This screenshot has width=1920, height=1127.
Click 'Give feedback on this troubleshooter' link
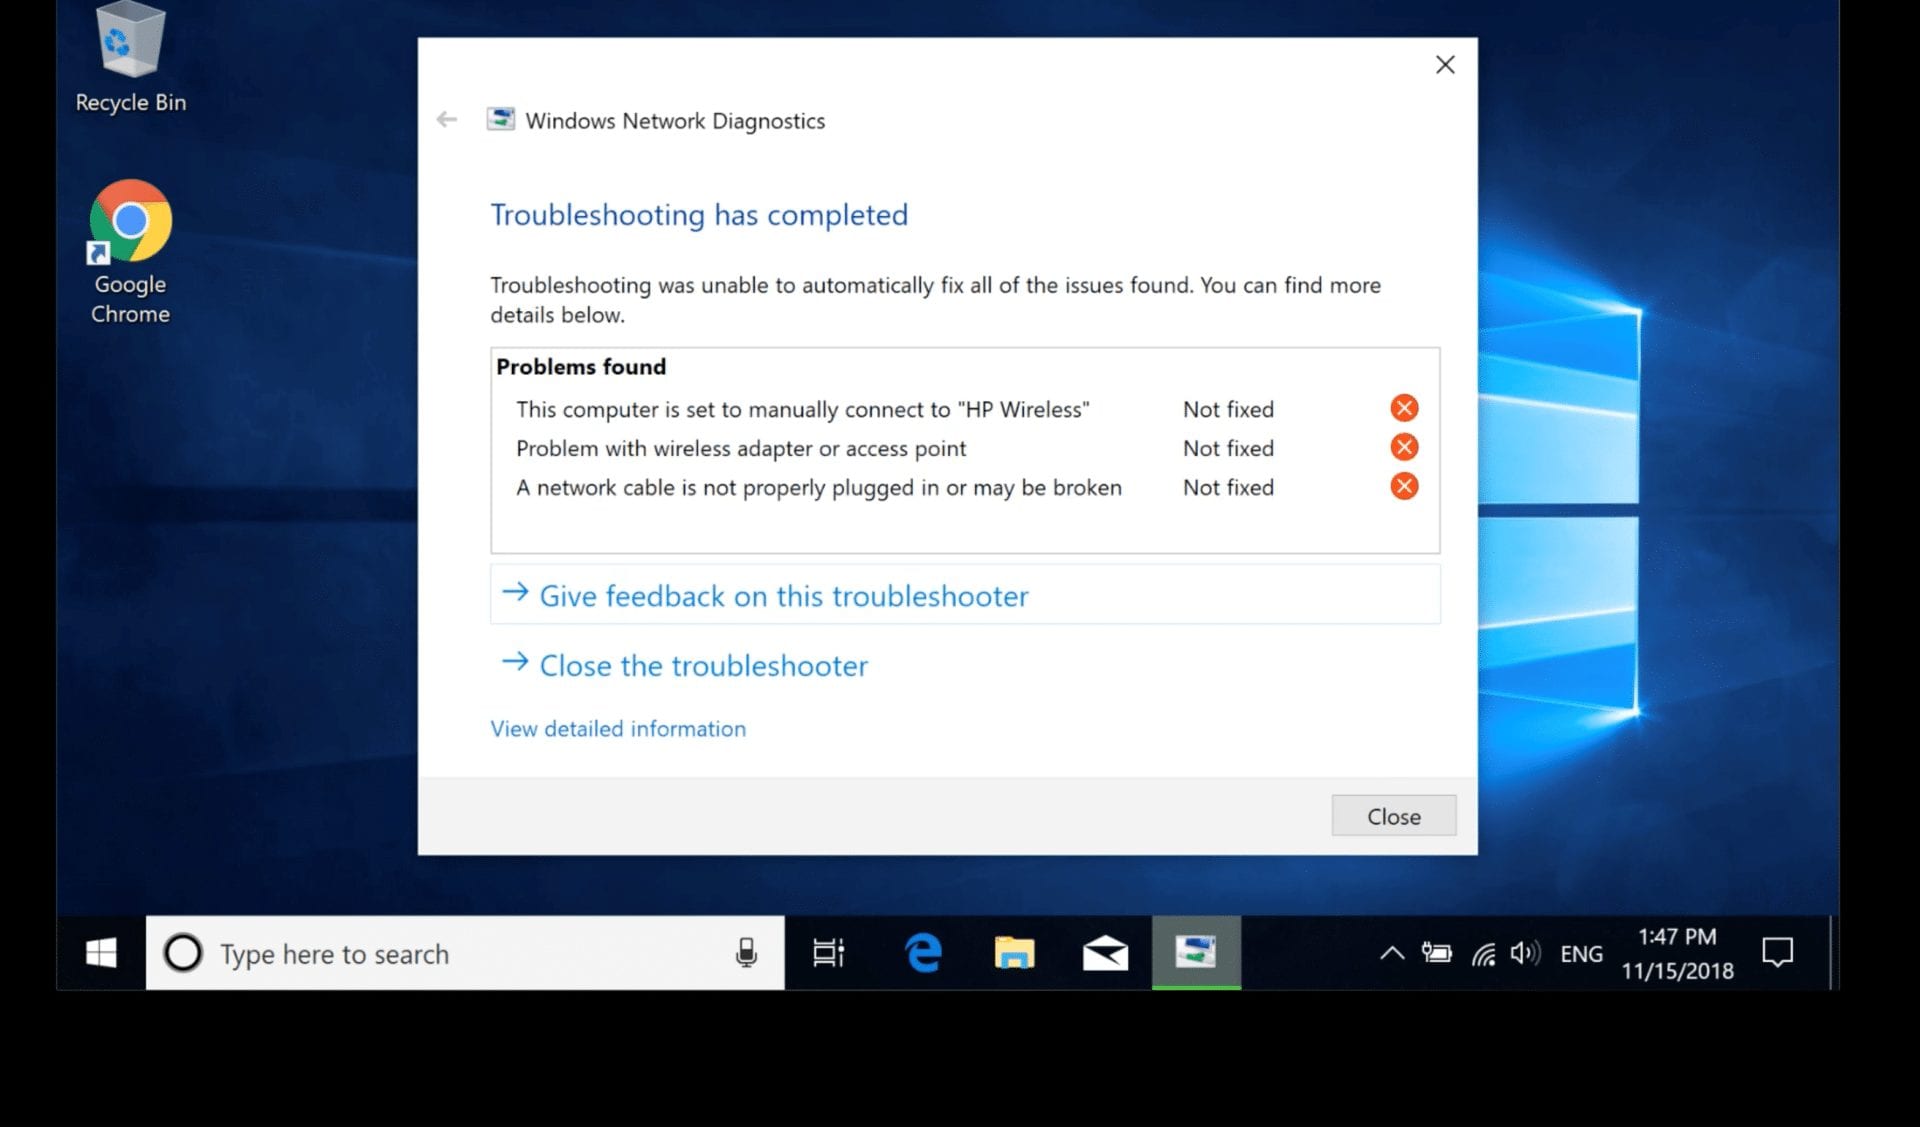[x=784, y=594]
